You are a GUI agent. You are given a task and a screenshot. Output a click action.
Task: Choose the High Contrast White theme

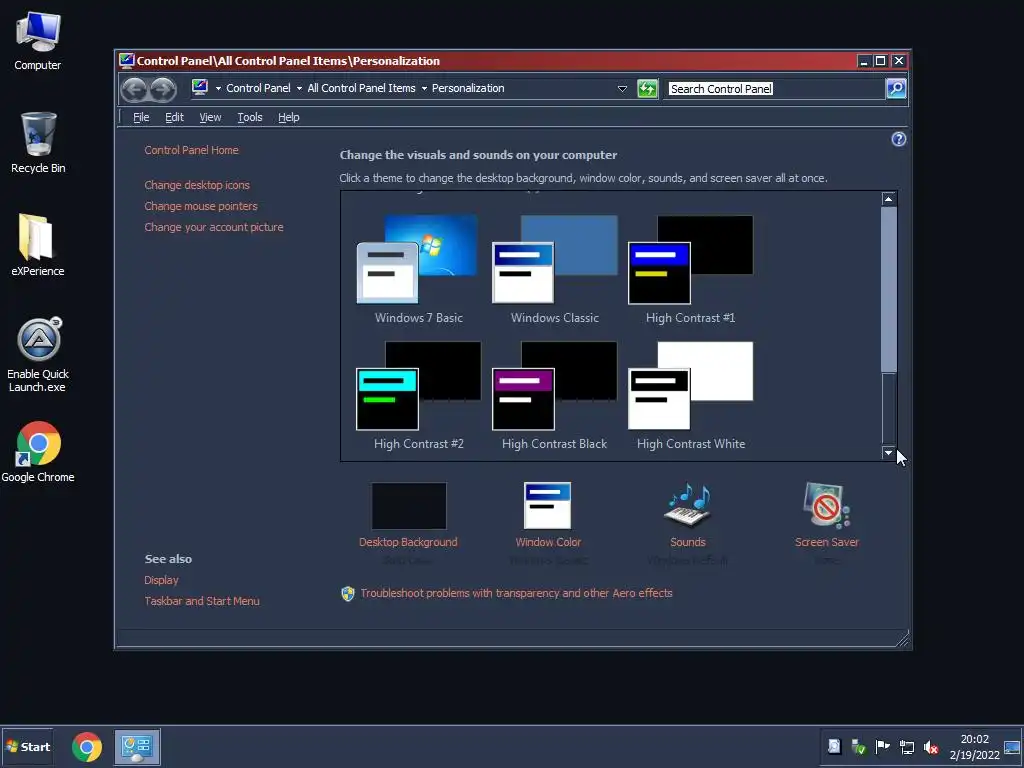pos(690,395)
